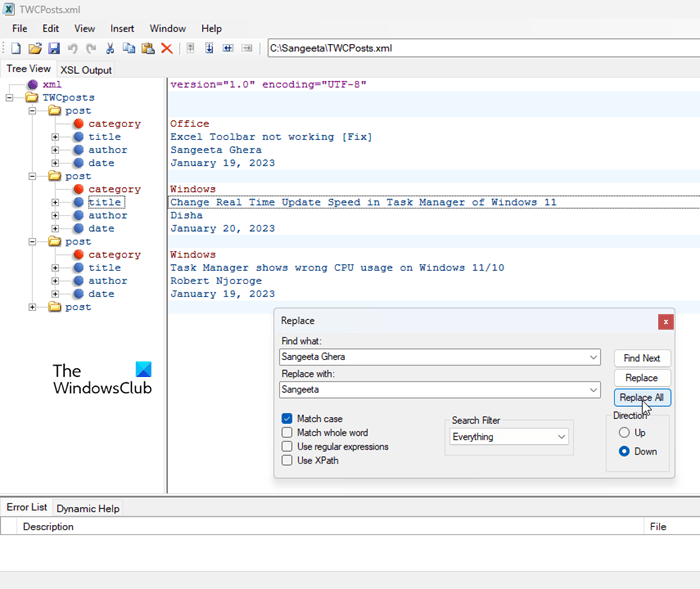Click the File column header in the Error List
700x589 pixels.
[x=672, y=526]
